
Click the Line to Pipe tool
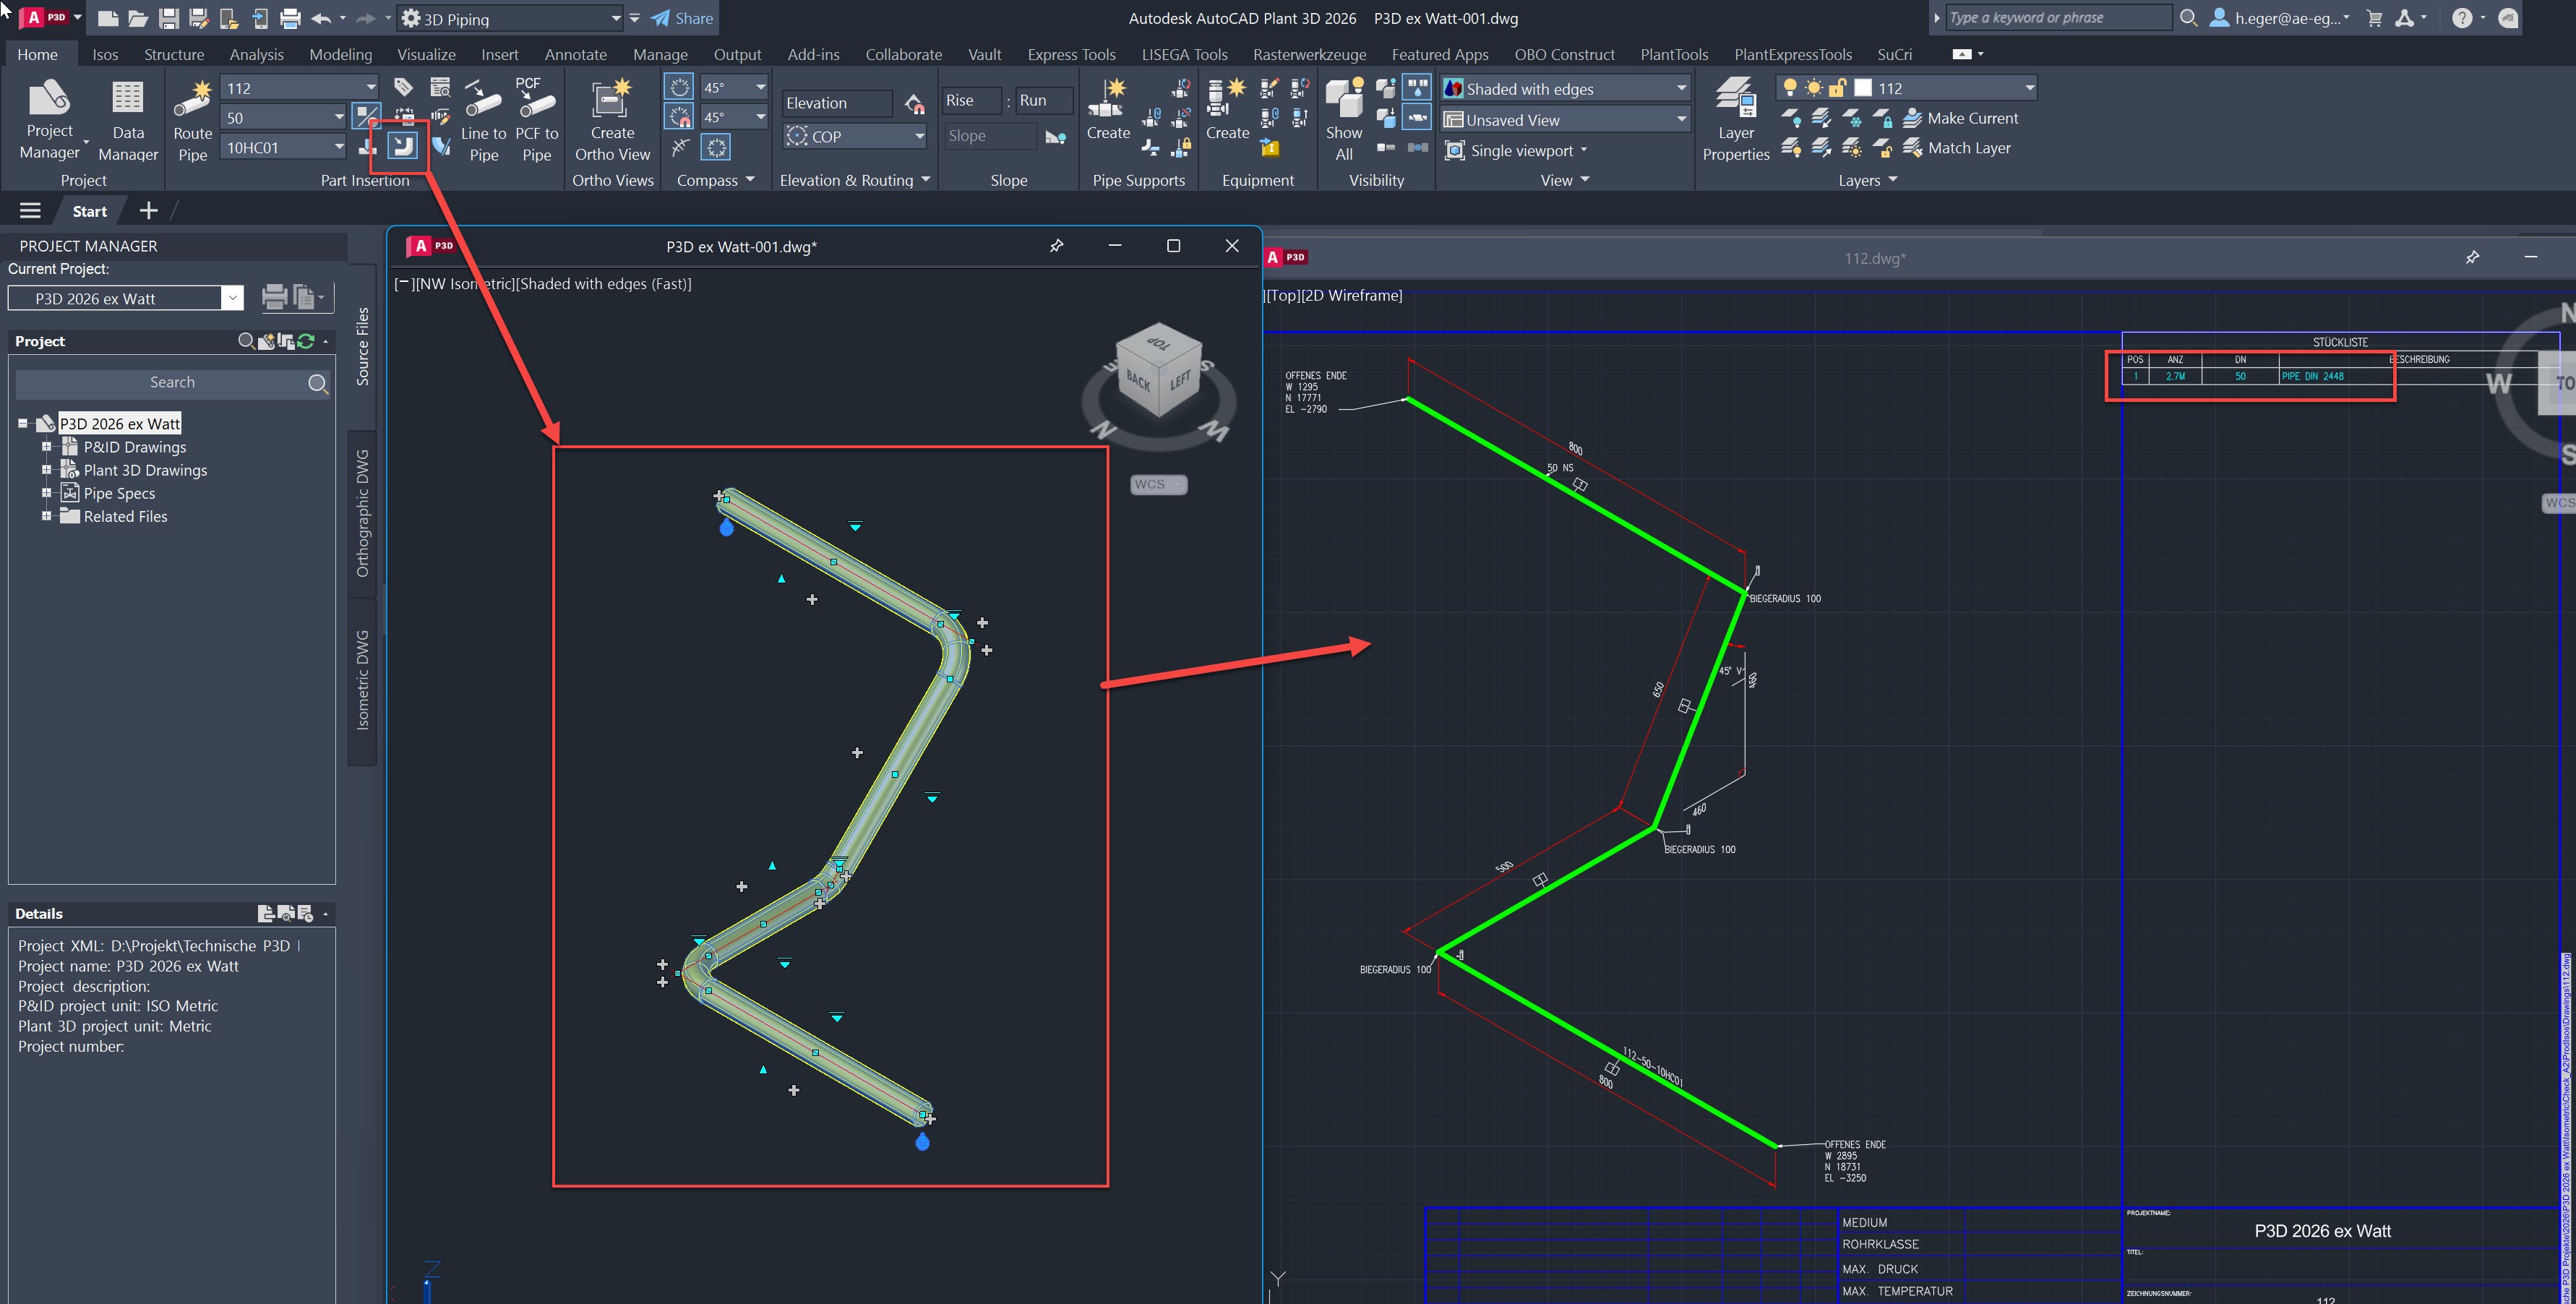coord(483,120)
